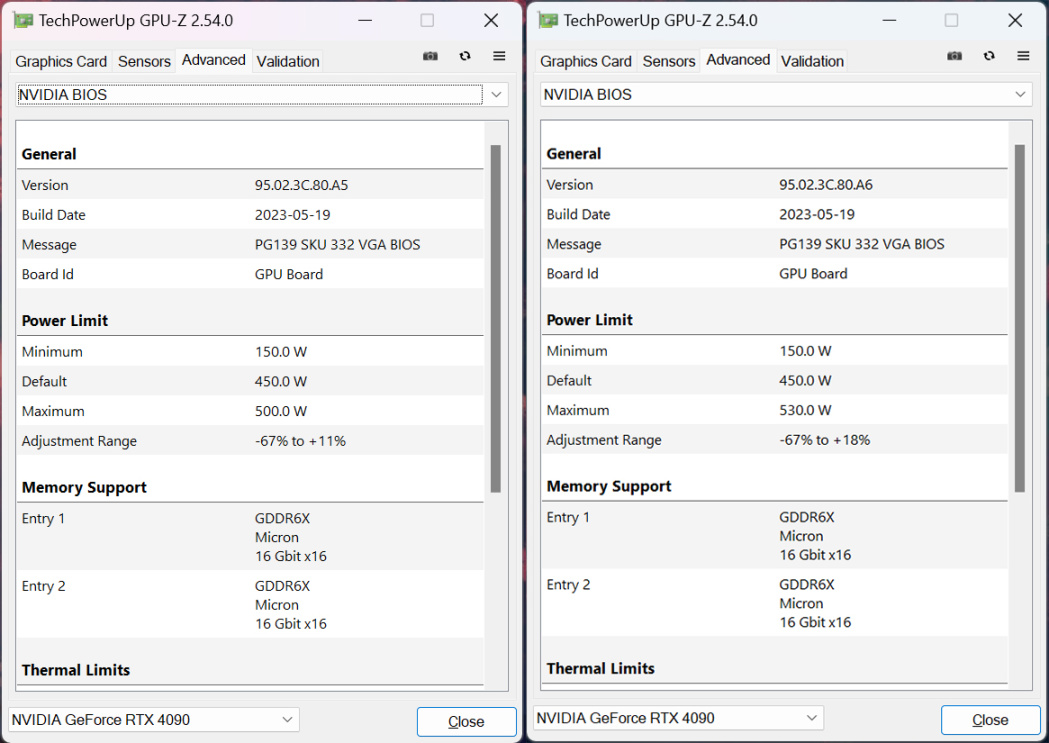Click the GPU-Z app icon in left title bar
Viewport: 1049px width, 743px height.
[22, 20]
